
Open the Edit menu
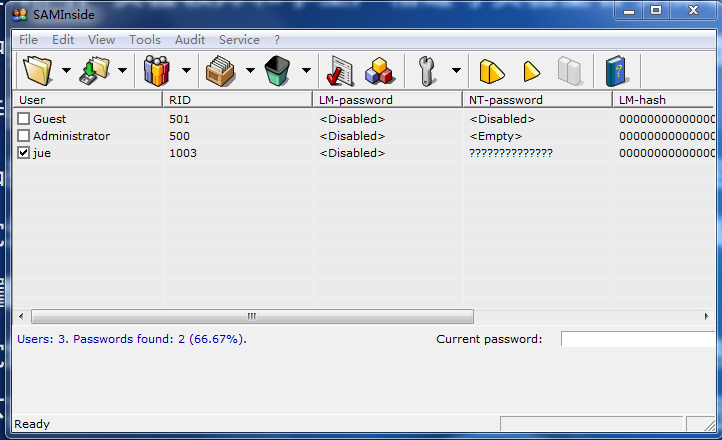[63, 40]
